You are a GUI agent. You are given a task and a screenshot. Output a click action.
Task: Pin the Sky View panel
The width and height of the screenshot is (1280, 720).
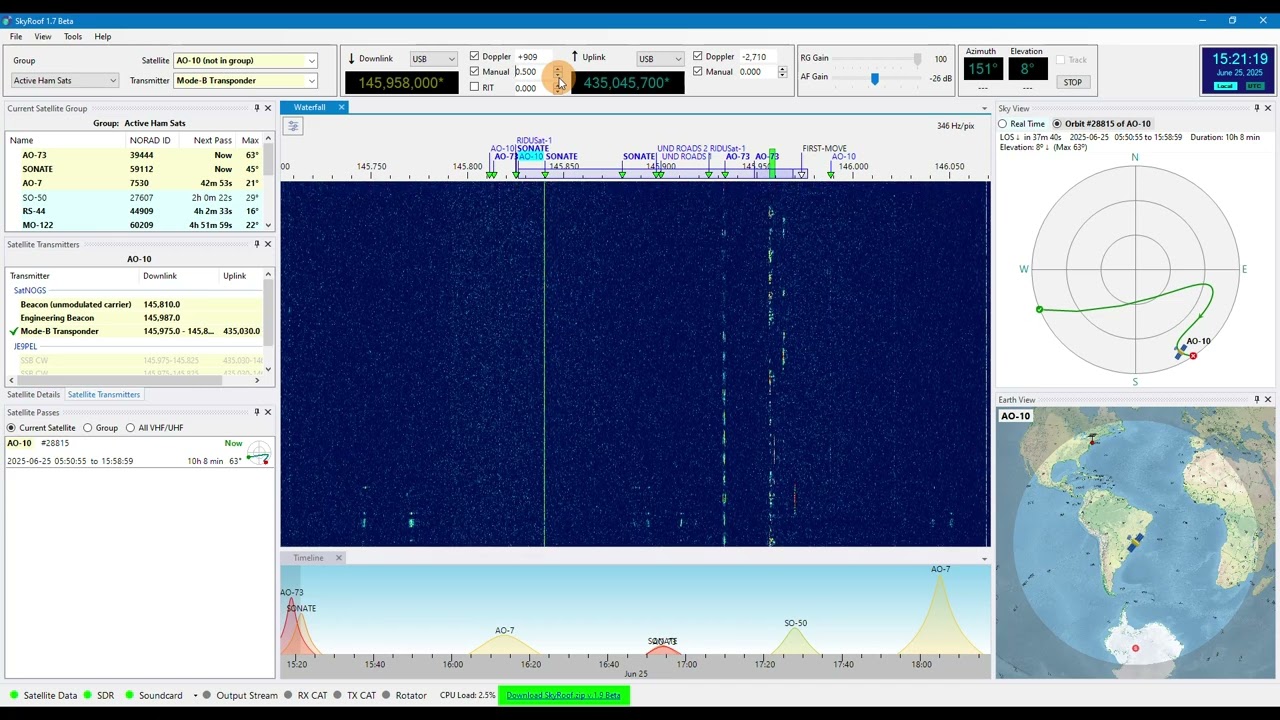click(x=1257, y=108)
